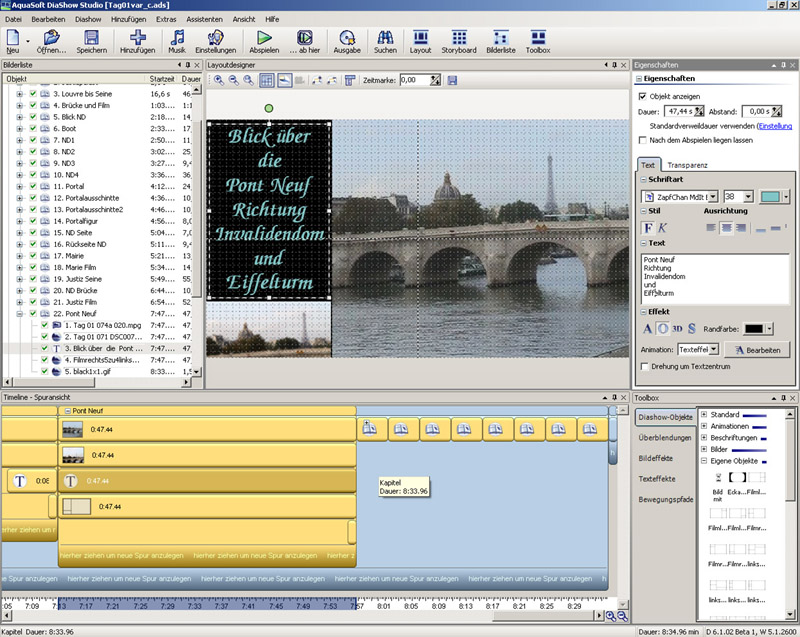
Task: Collapse the '22. Pont Neuf' tree node
Action: point(20,314)
